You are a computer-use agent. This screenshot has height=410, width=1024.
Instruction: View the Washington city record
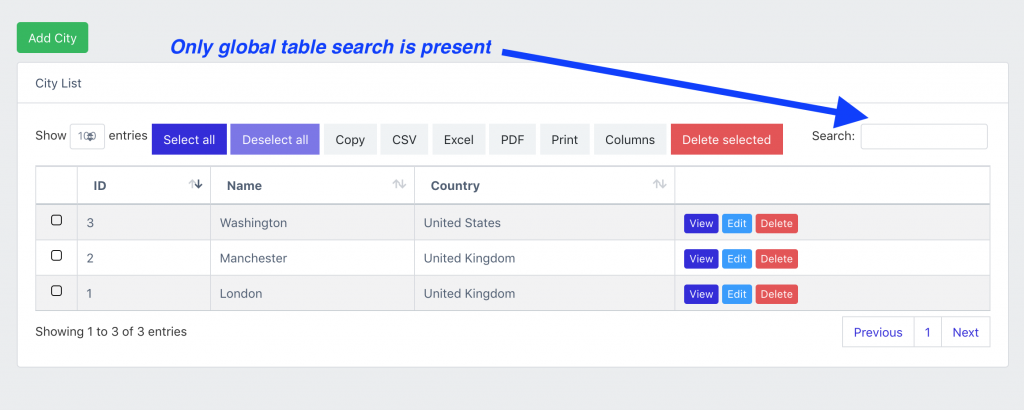coord(701,224)
